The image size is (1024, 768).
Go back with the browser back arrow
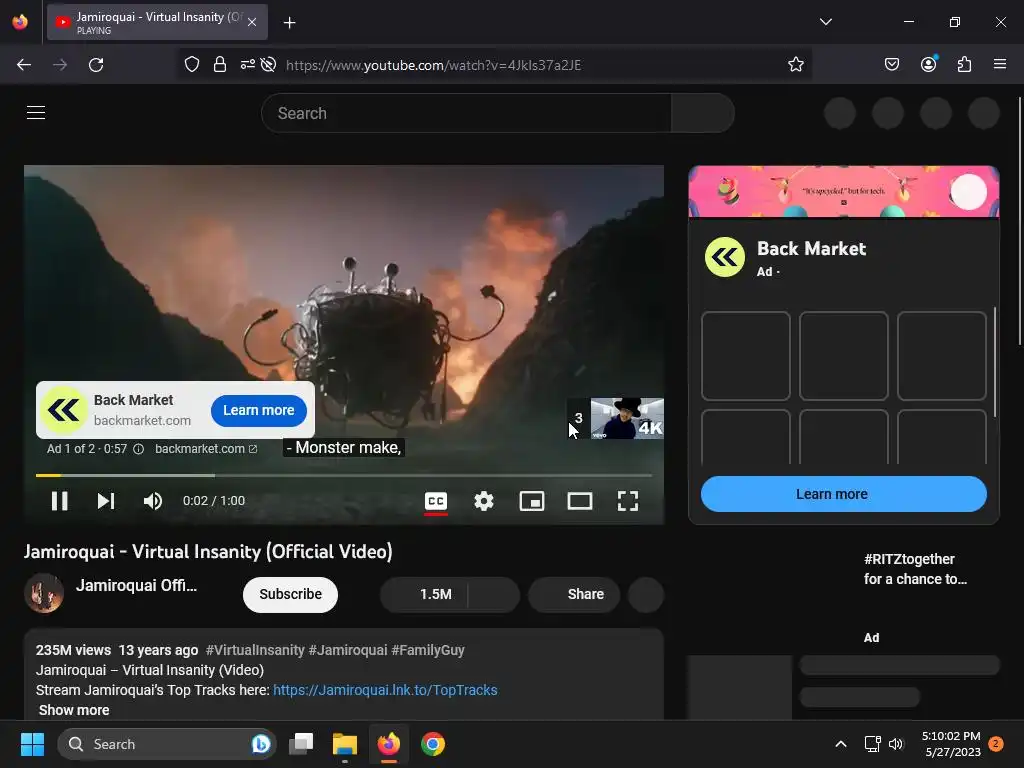point(24,65)
